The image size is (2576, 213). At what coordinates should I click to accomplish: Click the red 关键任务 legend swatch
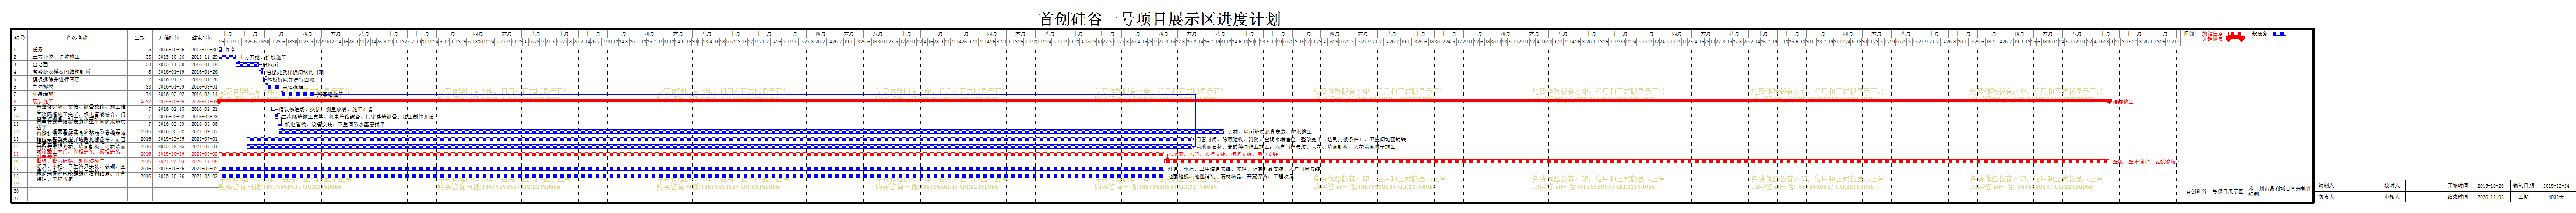(x=2235, y=34)
